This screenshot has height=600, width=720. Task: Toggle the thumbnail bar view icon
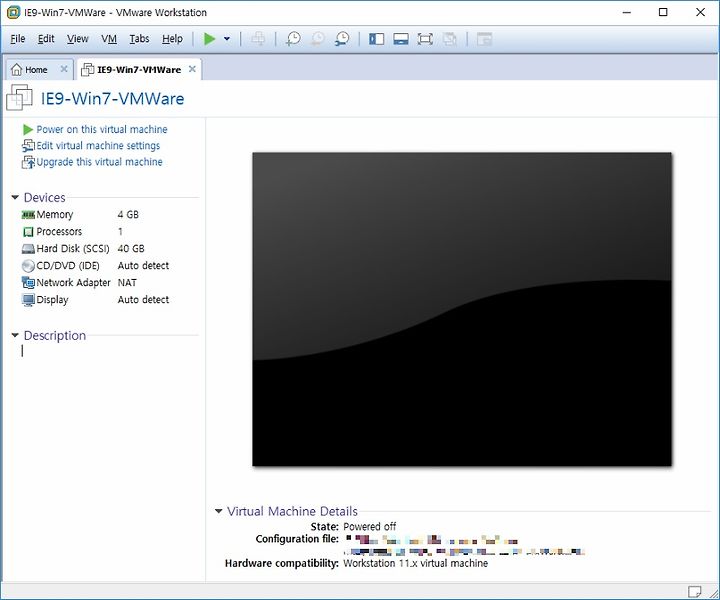(x=401, y=39)
